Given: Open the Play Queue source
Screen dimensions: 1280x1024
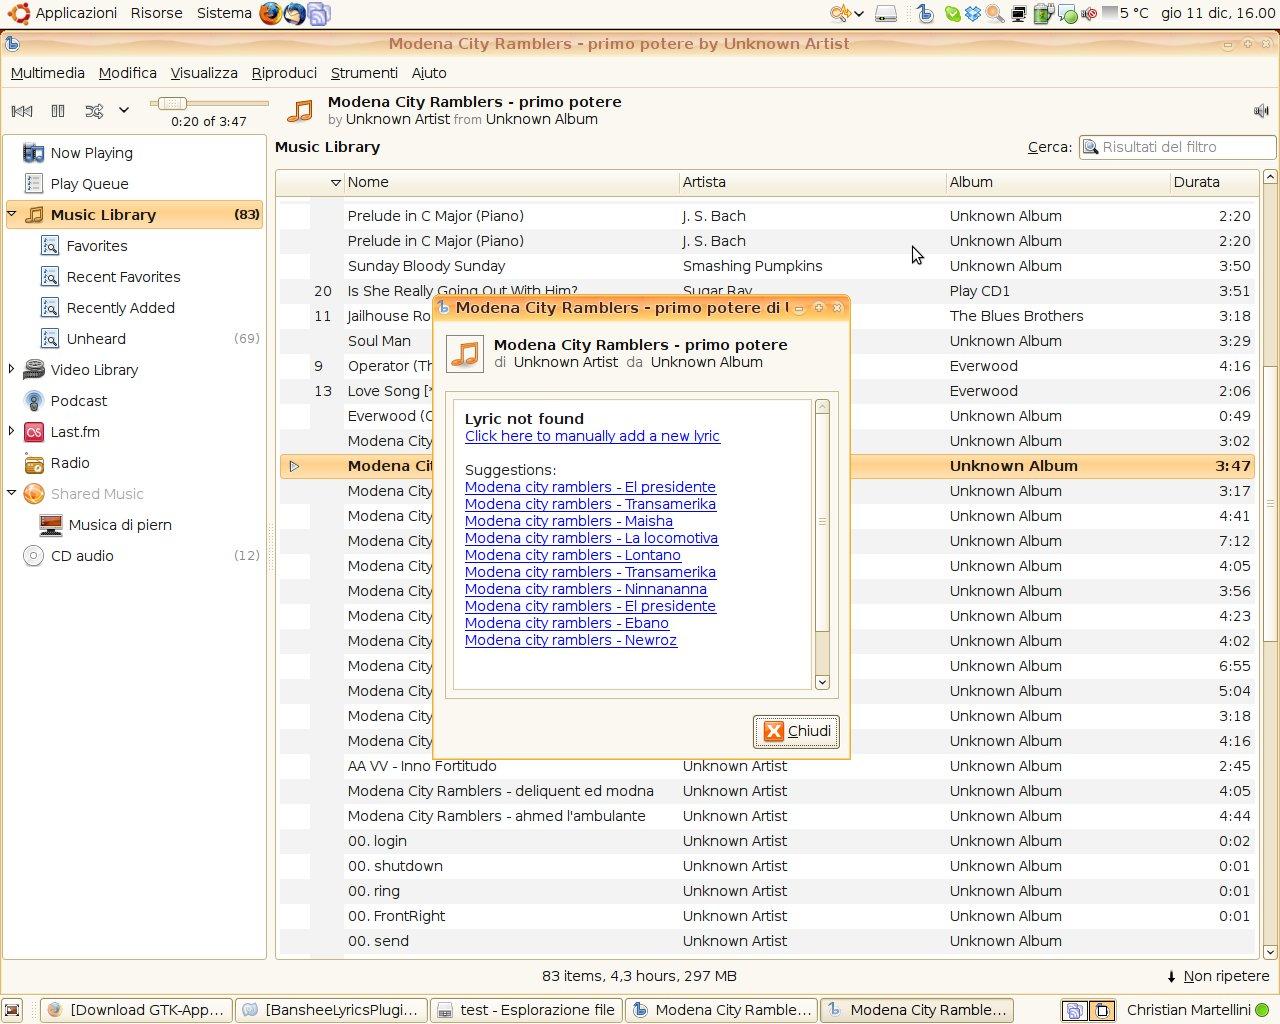Looking at the screenshot, I should click(90, 184).
